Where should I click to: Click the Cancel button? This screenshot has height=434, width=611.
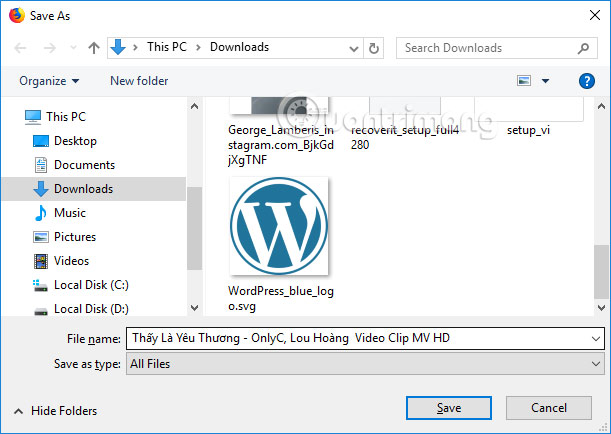pos(549,408)
